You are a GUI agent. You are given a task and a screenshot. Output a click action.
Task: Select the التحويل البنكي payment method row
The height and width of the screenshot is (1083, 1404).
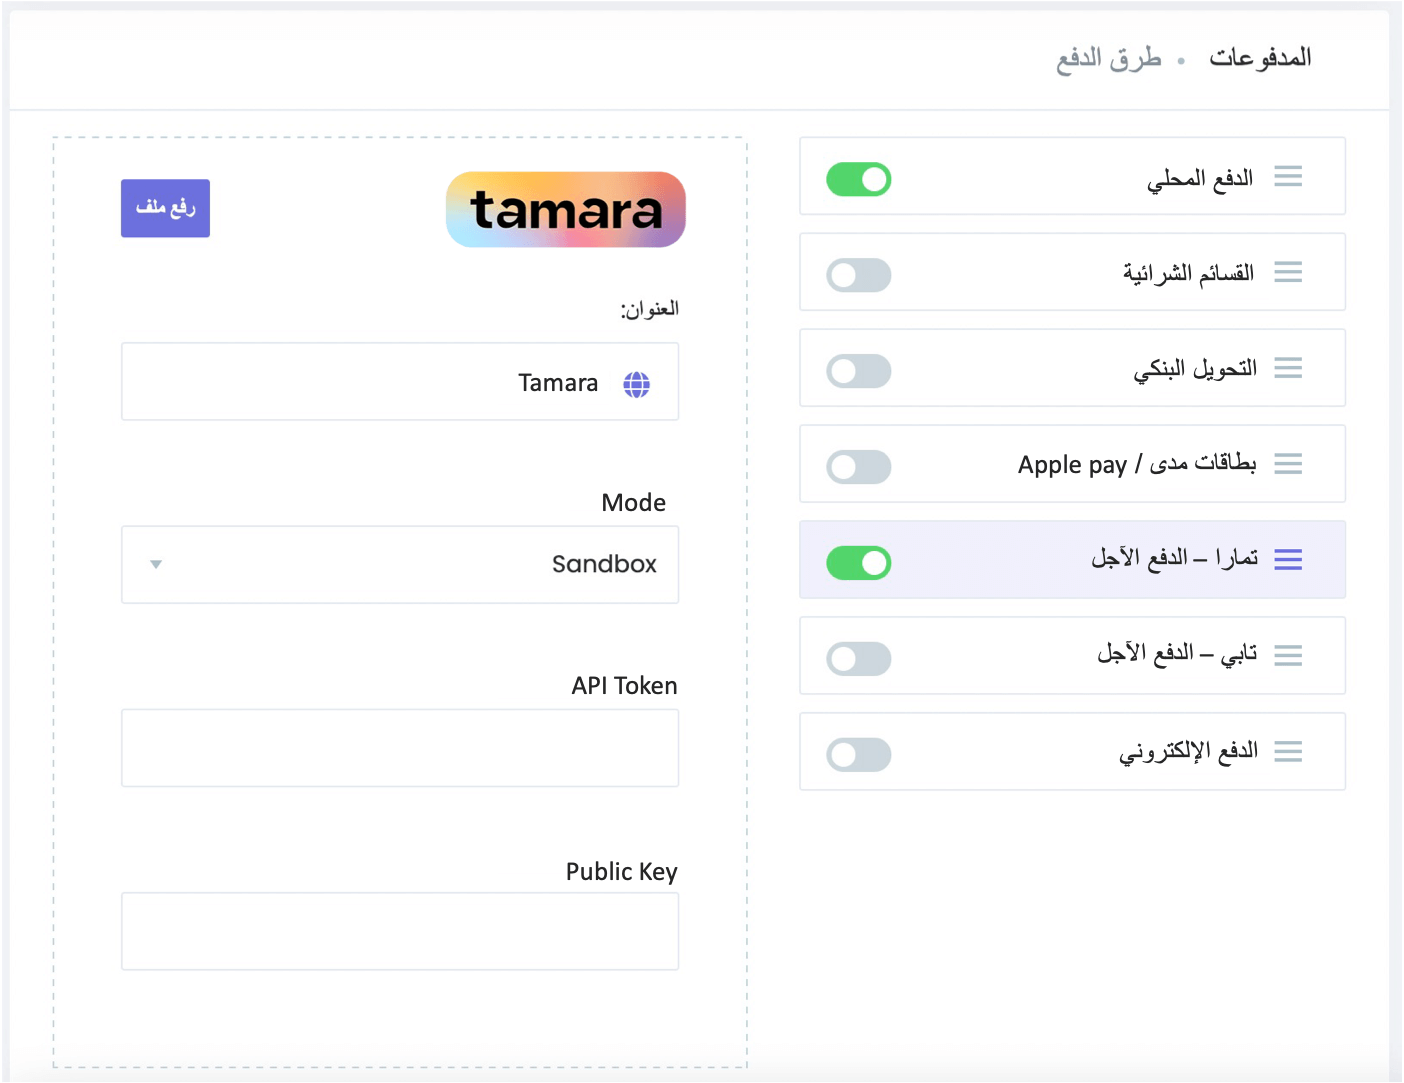(x=1073, y=368)
